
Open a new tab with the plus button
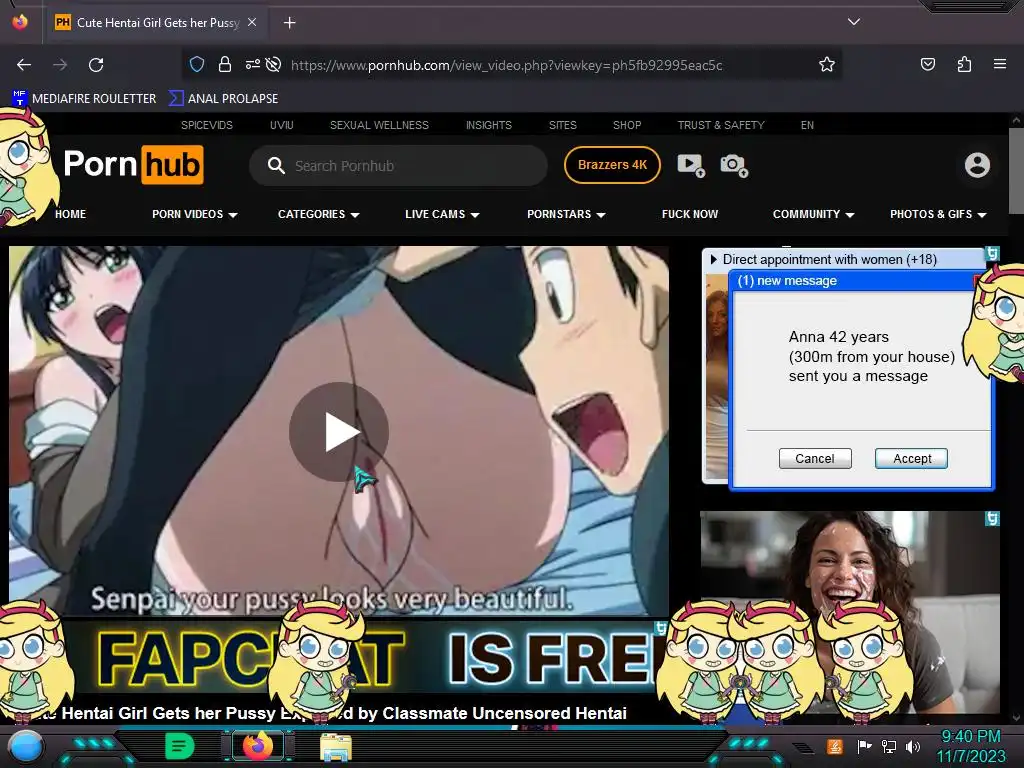pos(289,23)
